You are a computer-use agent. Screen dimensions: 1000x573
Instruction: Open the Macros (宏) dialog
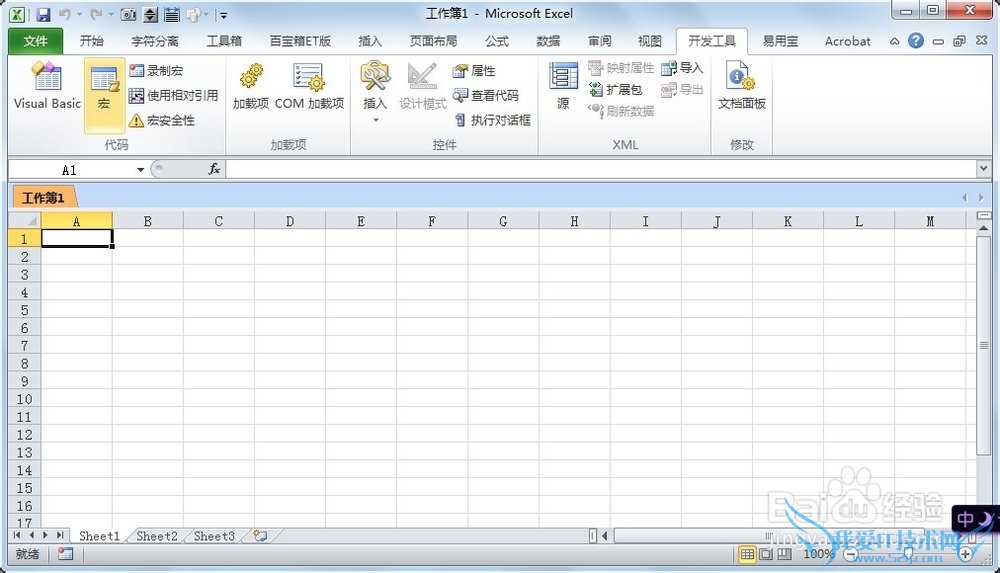[x=104, y=94]
